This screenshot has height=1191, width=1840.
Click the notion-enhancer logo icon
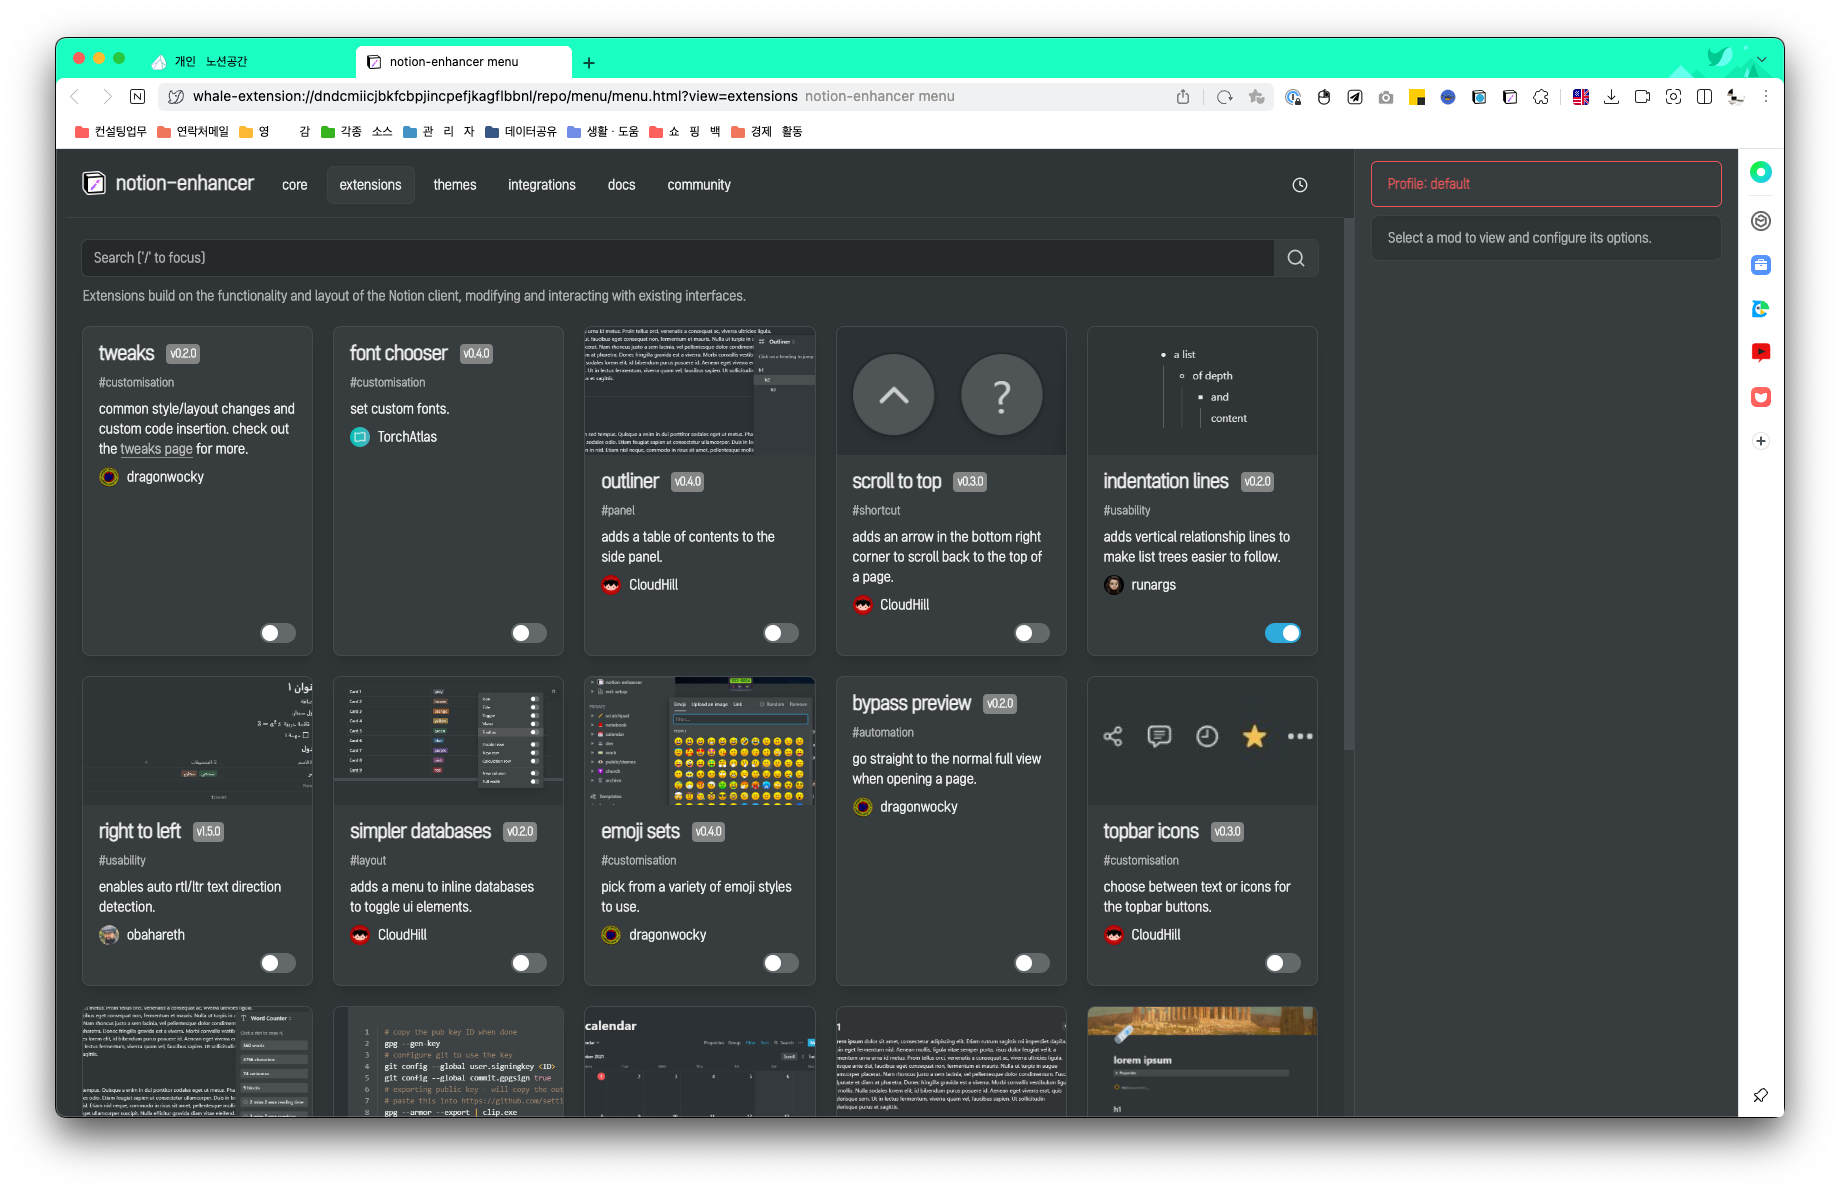pos(94,183)
